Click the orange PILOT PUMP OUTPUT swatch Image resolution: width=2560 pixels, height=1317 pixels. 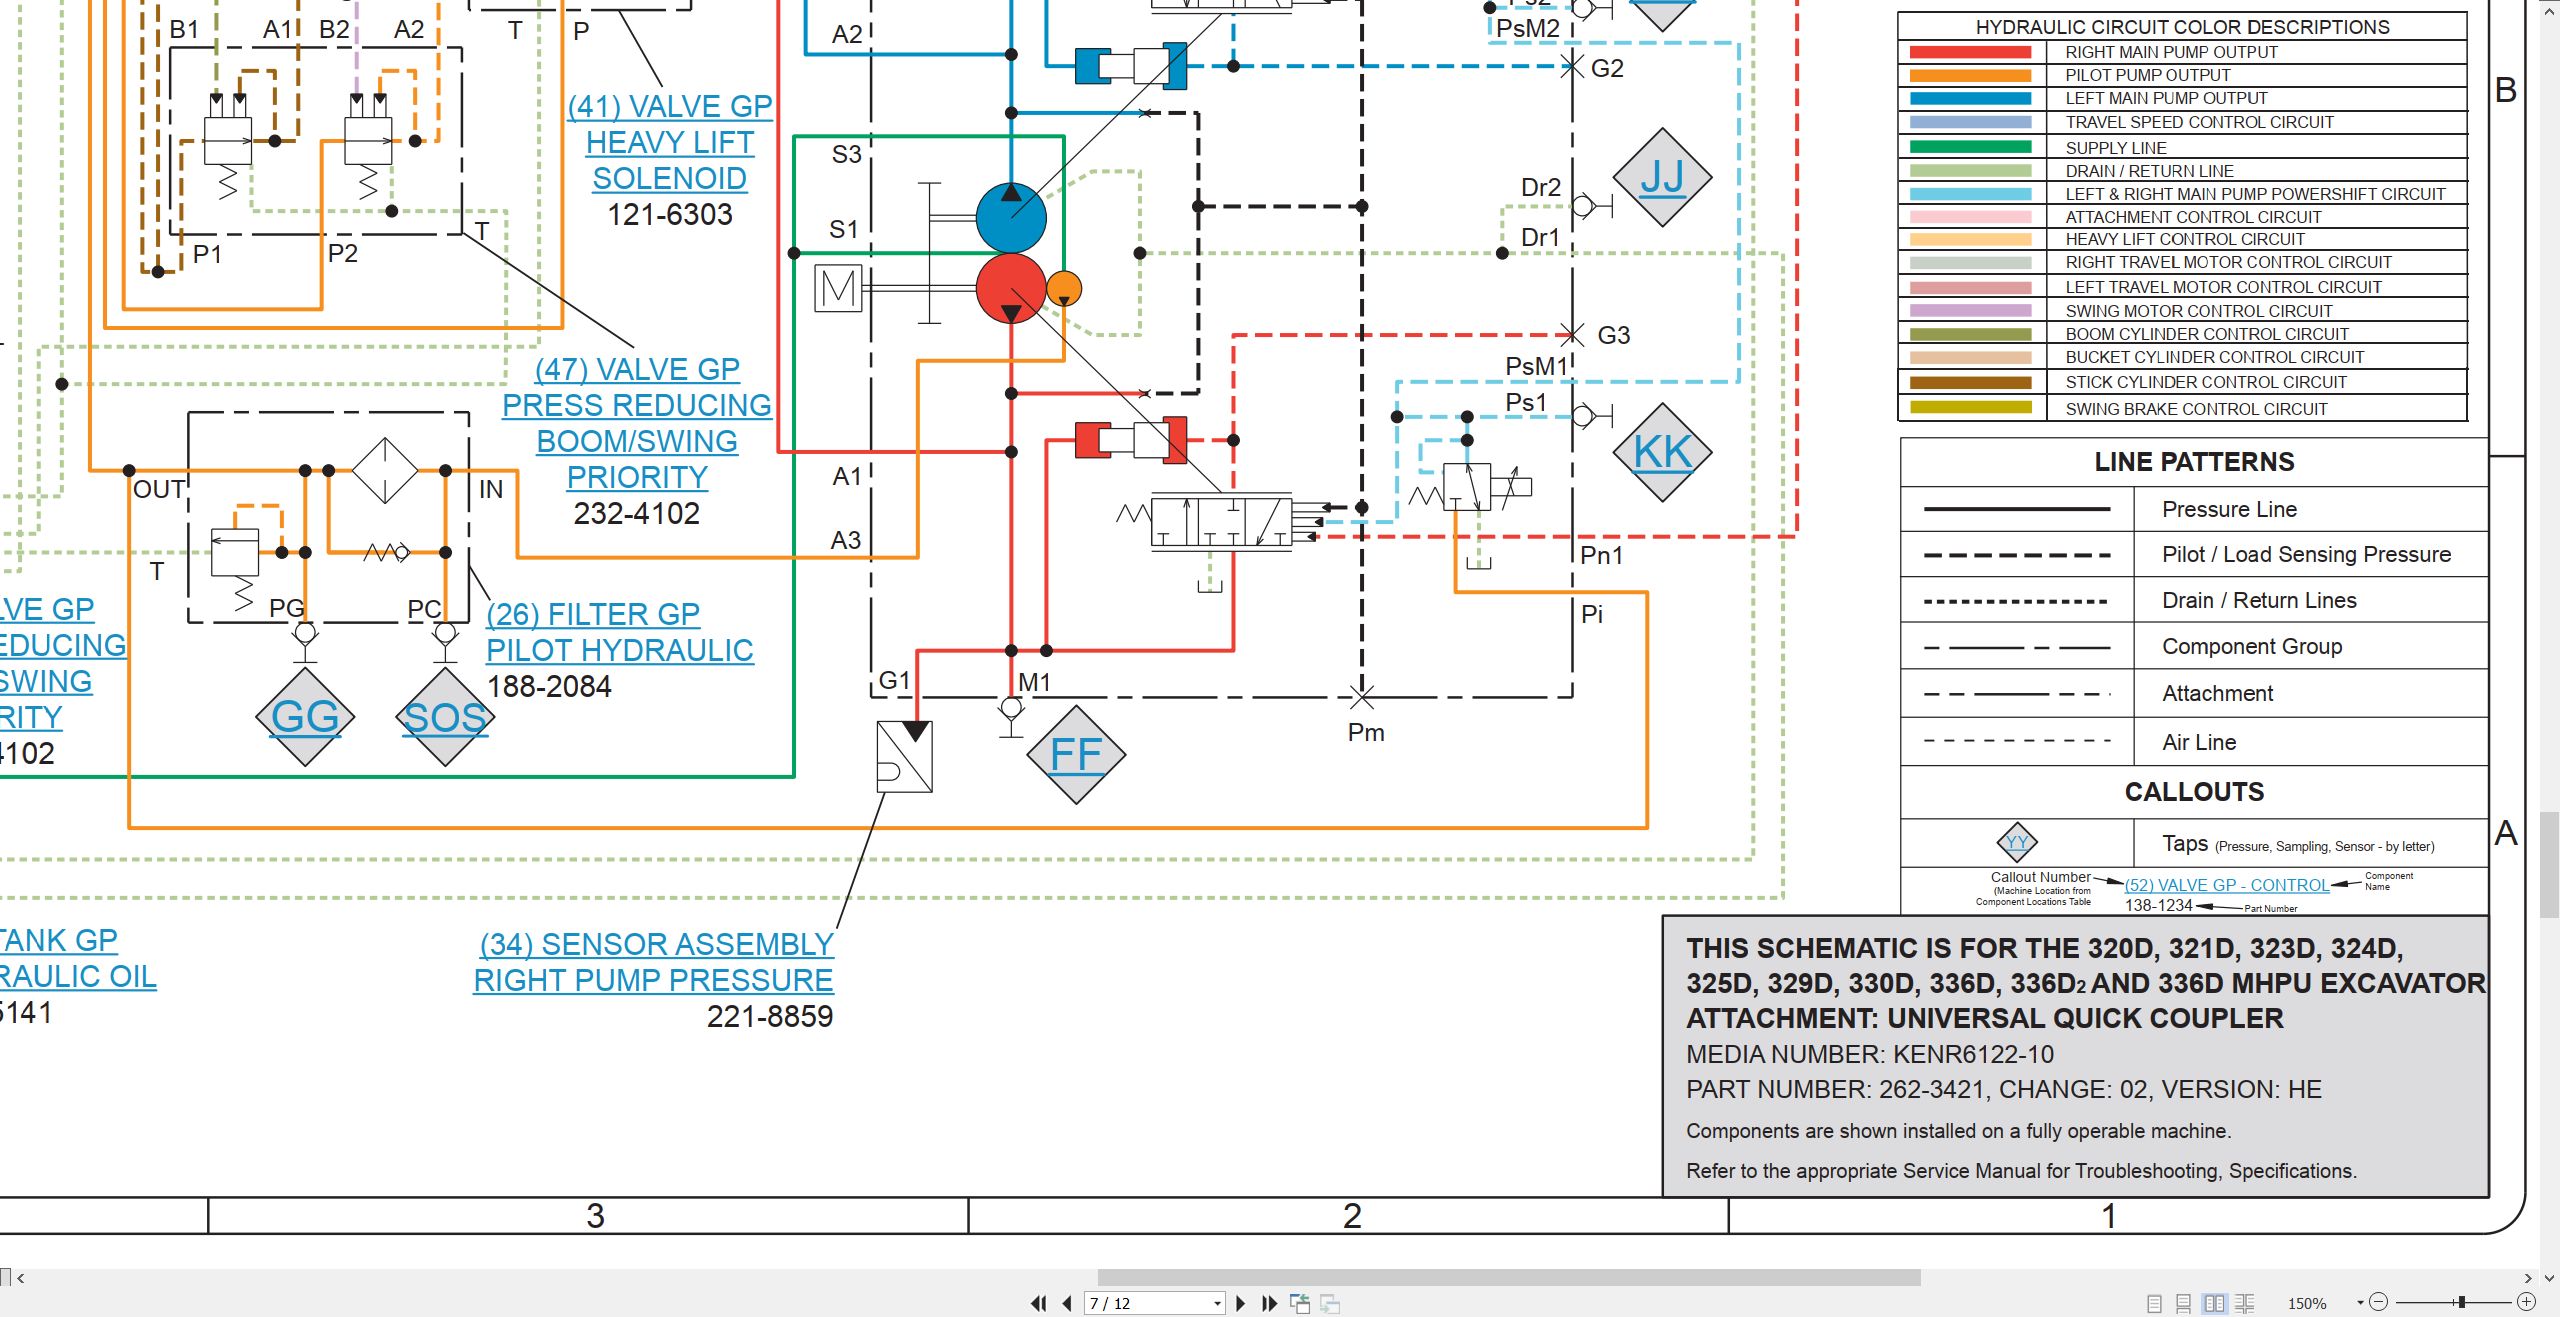(1970, 75)
